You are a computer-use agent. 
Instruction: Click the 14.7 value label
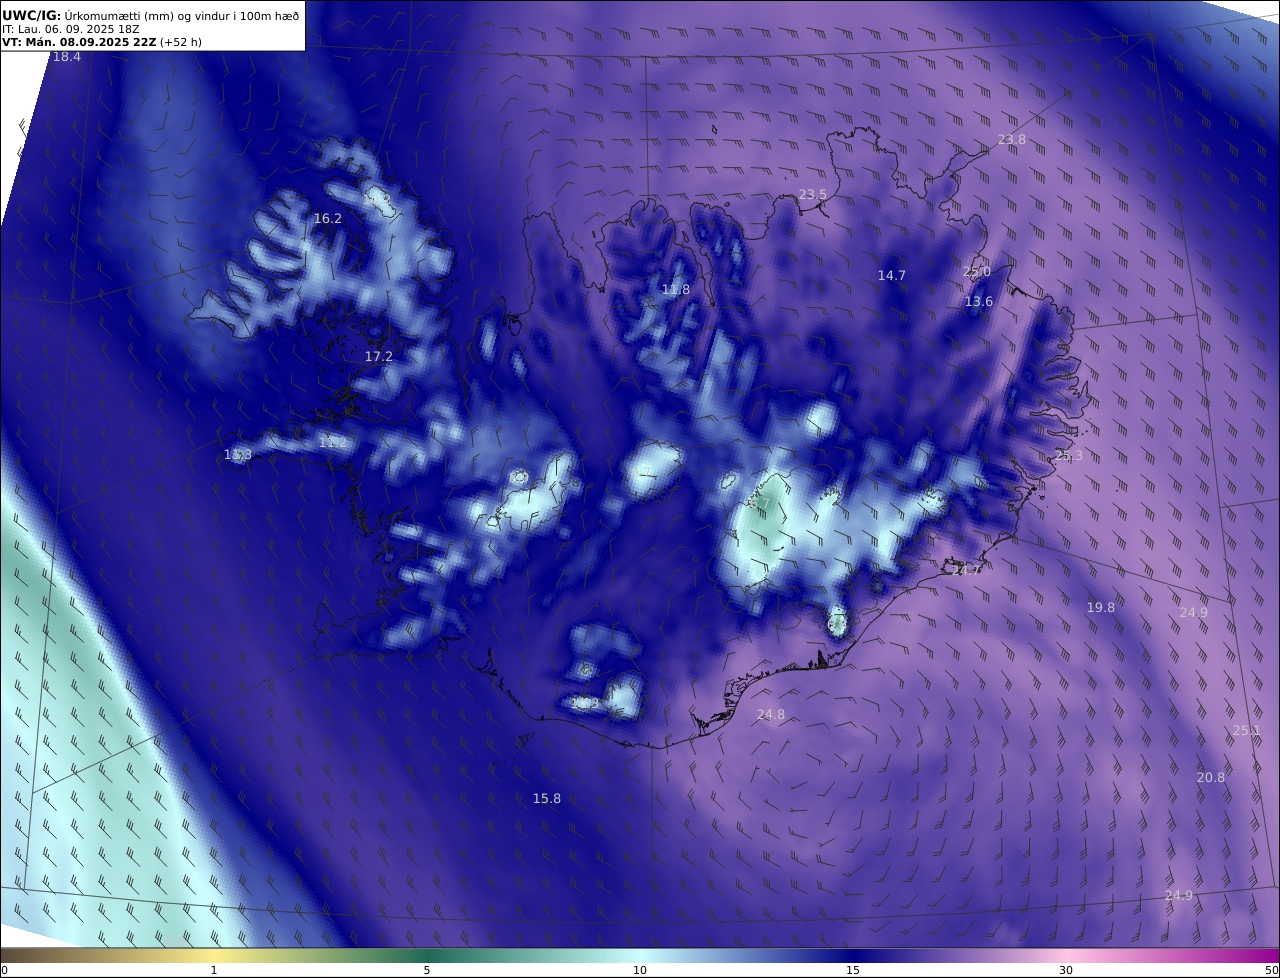pos(892,275)
